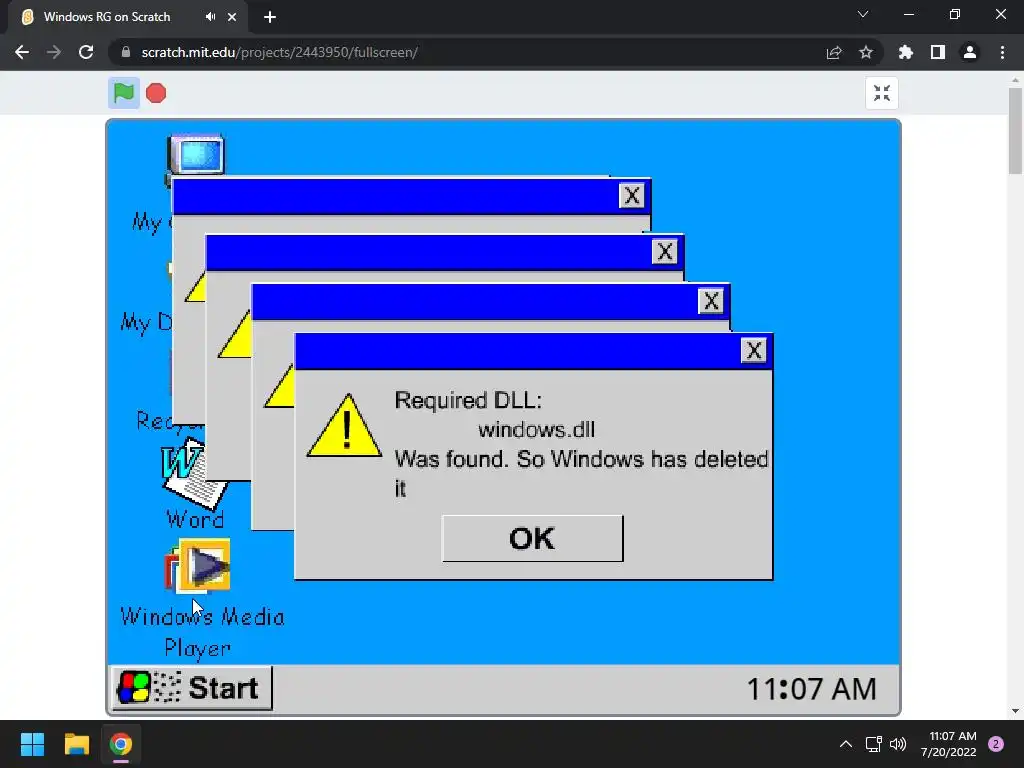This screenshot has height=768, width=1024.
Task: Open a new Chrome tab
Action: 270,18
